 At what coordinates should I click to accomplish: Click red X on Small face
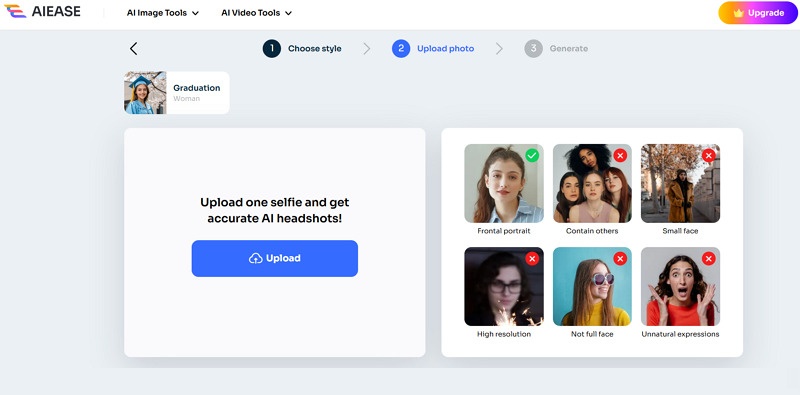coord(708,155)
